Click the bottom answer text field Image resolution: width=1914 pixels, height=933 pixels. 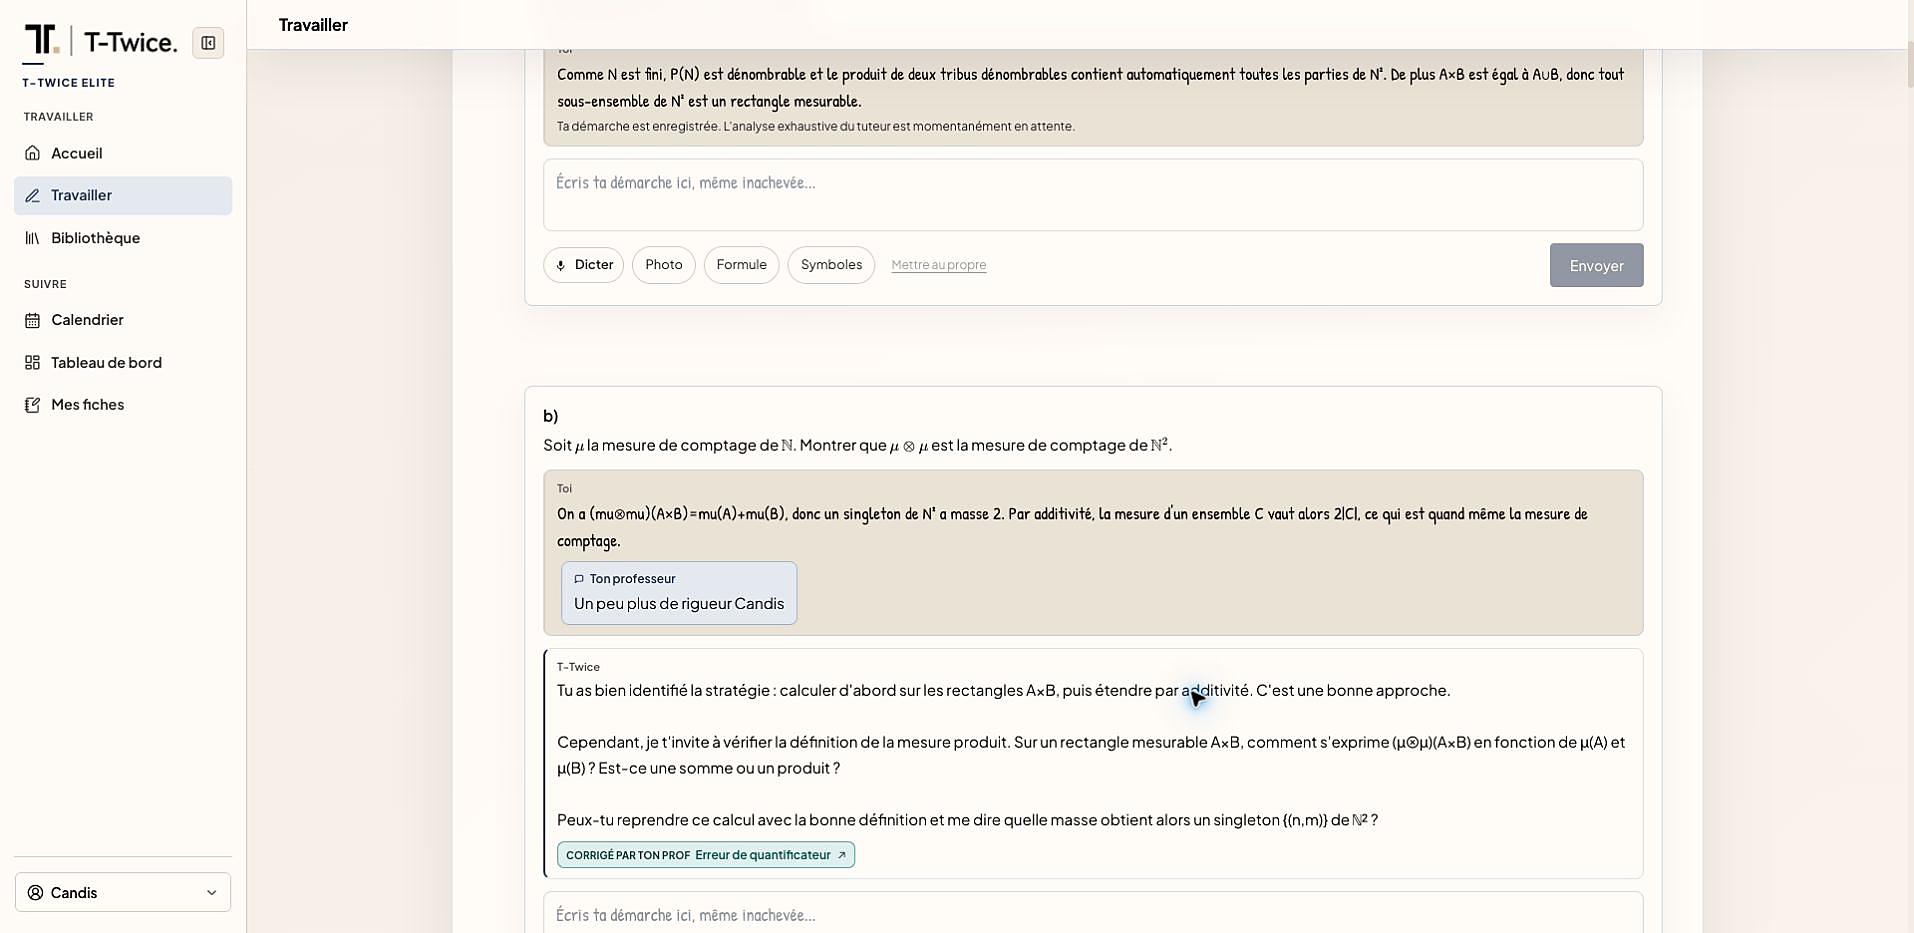tap(1093, 913)
